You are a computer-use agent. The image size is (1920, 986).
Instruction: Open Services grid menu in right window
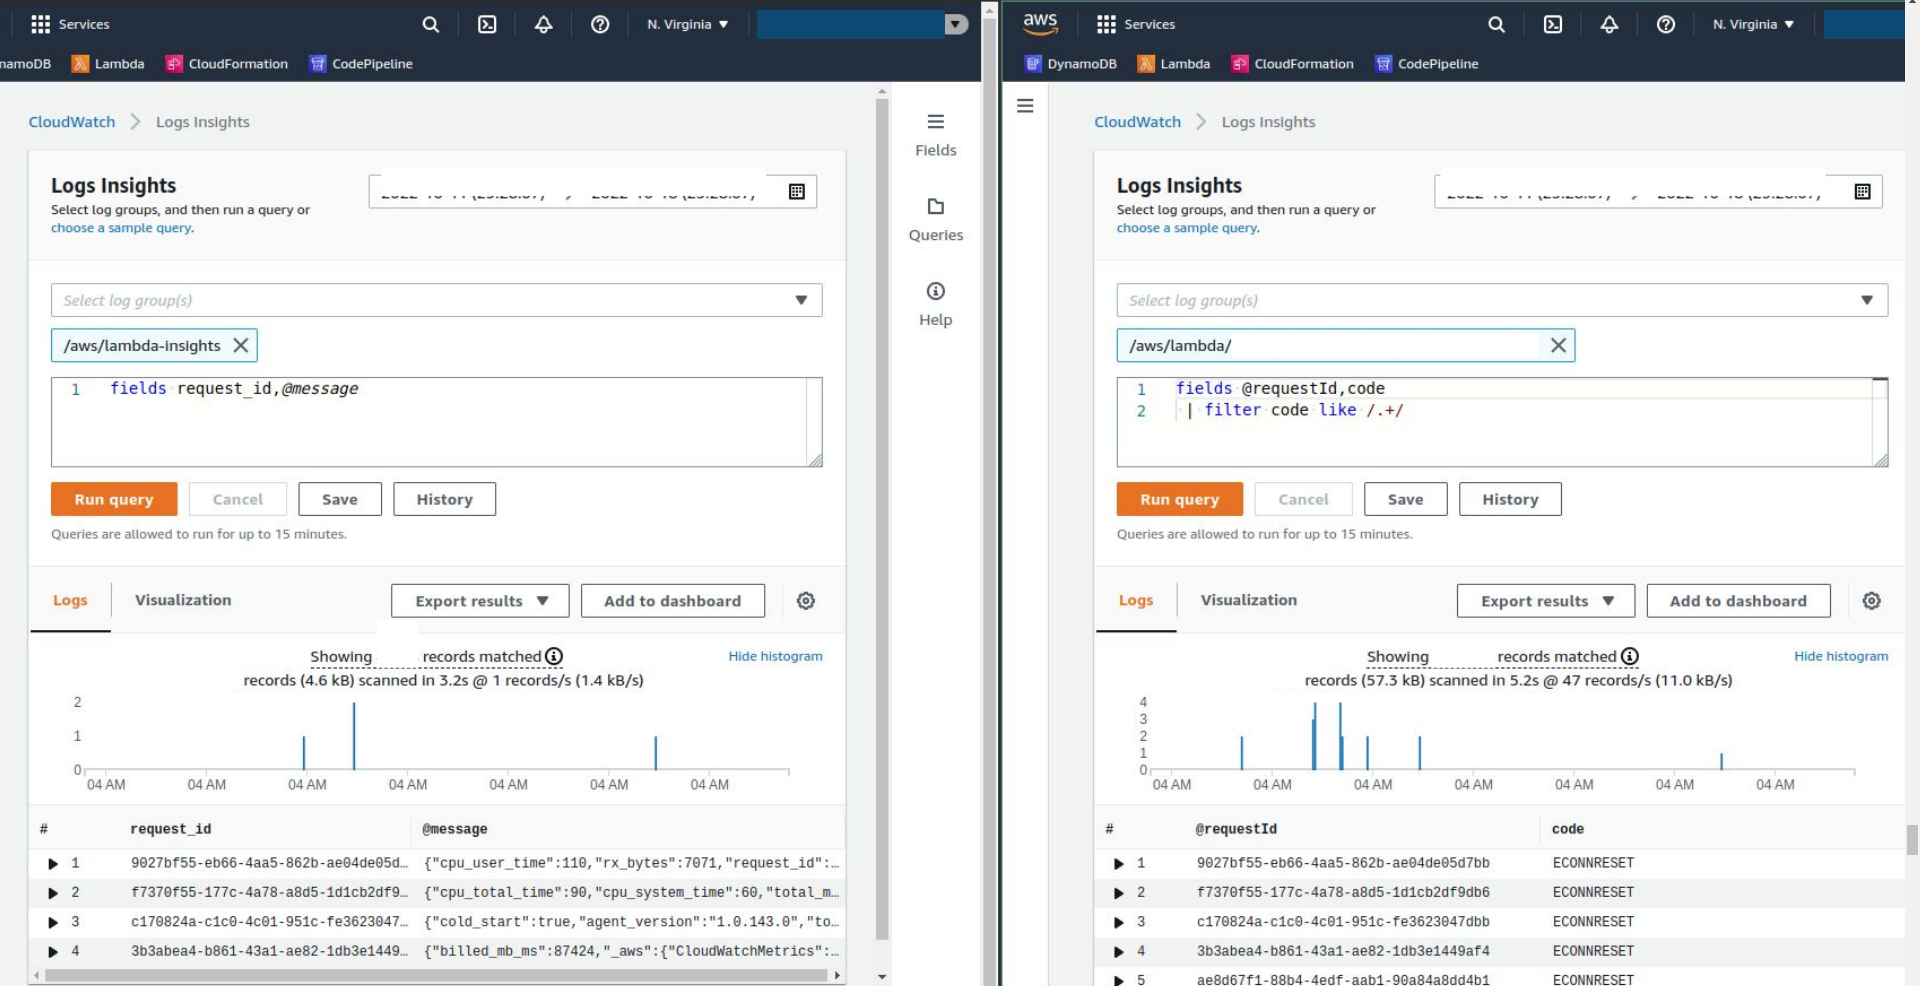click(x=1136, y=24)
